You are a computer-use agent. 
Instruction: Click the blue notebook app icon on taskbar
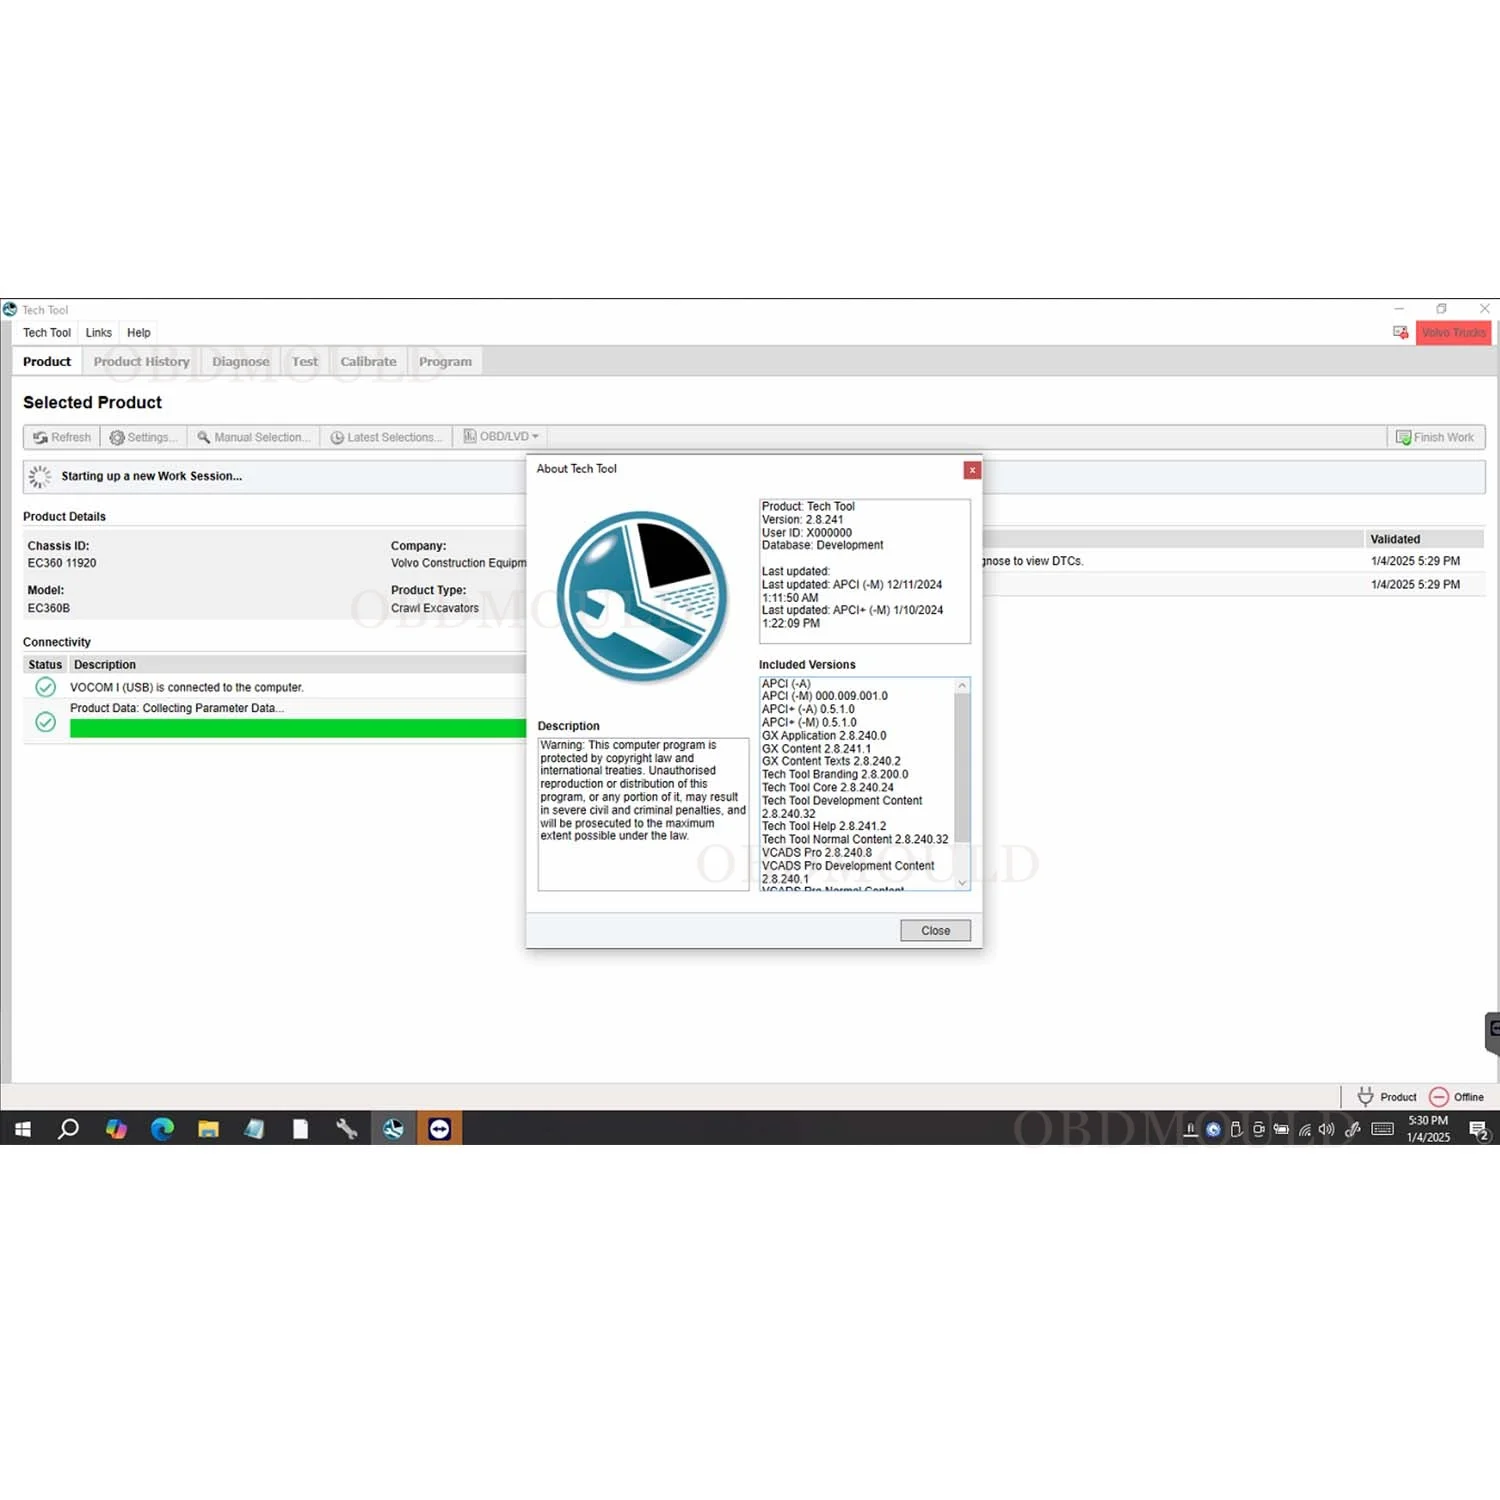click(254, 1129)
